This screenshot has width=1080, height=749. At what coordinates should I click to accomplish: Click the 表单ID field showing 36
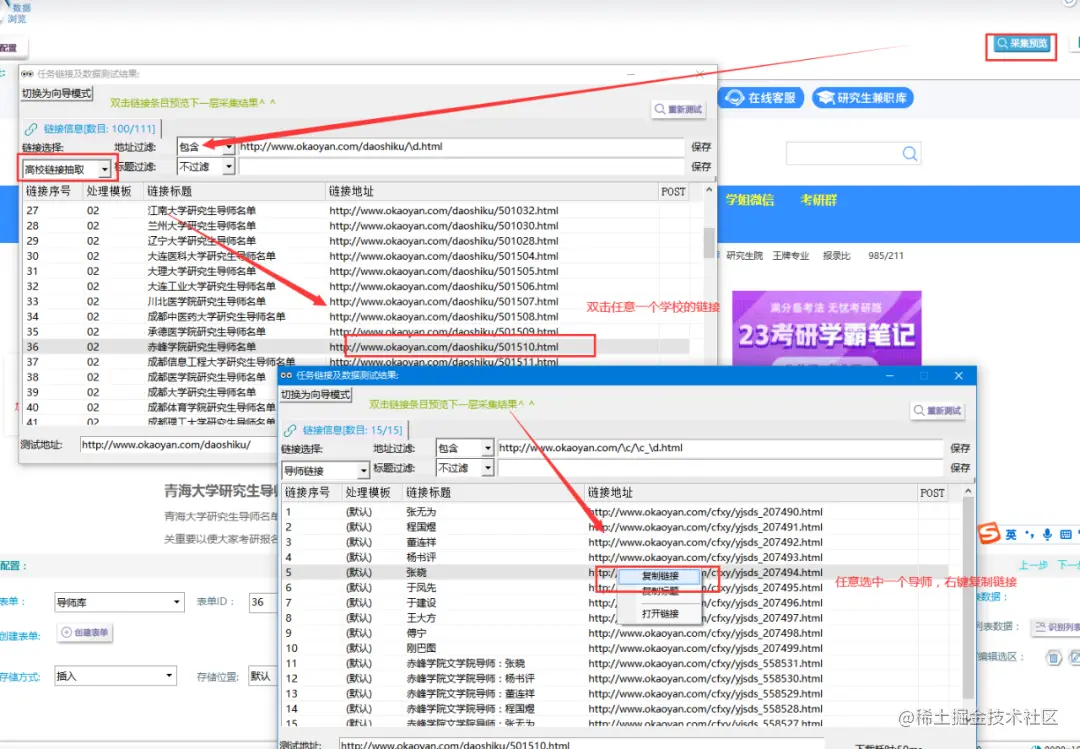263,602
